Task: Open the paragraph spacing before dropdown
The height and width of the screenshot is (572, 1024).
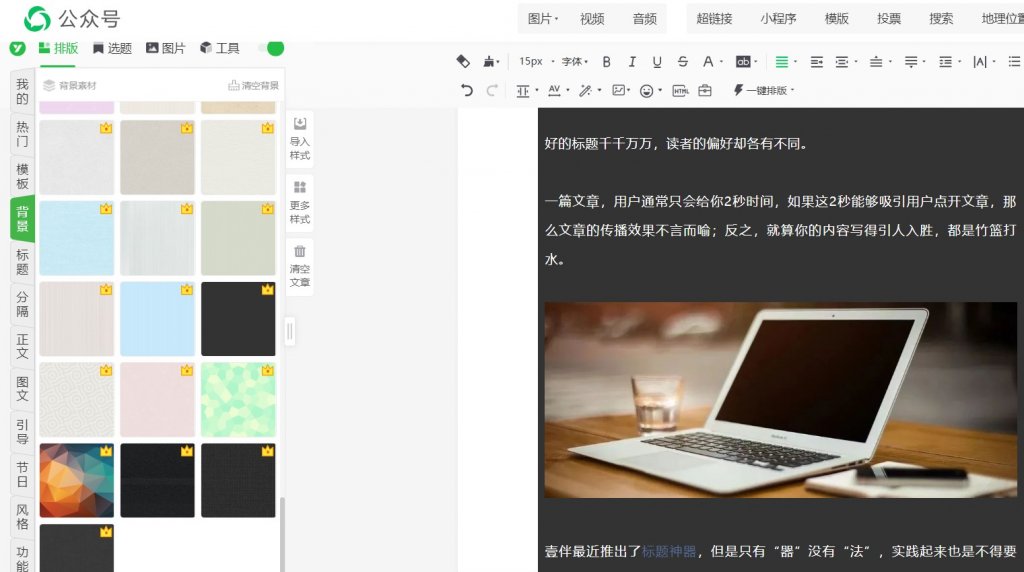Action: coord(880,61)
